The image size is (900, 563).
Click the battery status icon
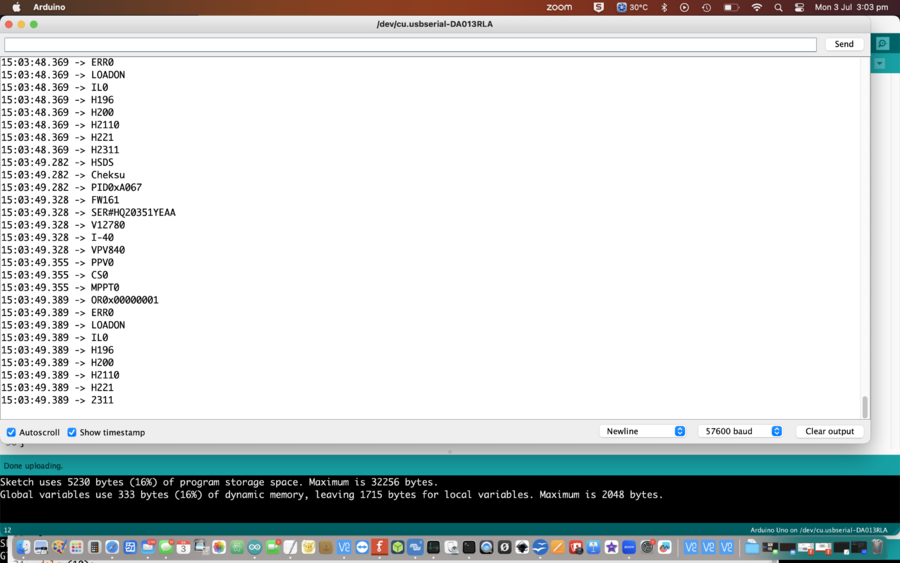[731, 7]
